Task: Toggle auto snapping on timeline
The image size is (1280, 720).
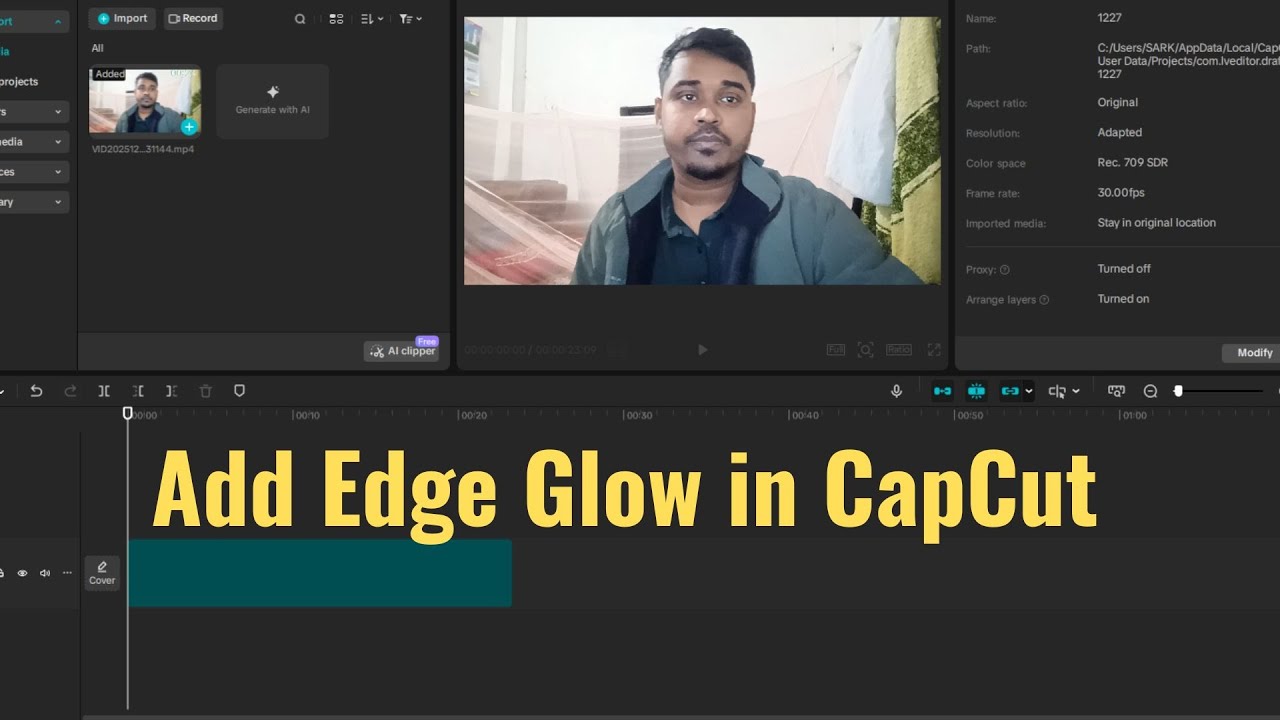Action: (976, 391)
